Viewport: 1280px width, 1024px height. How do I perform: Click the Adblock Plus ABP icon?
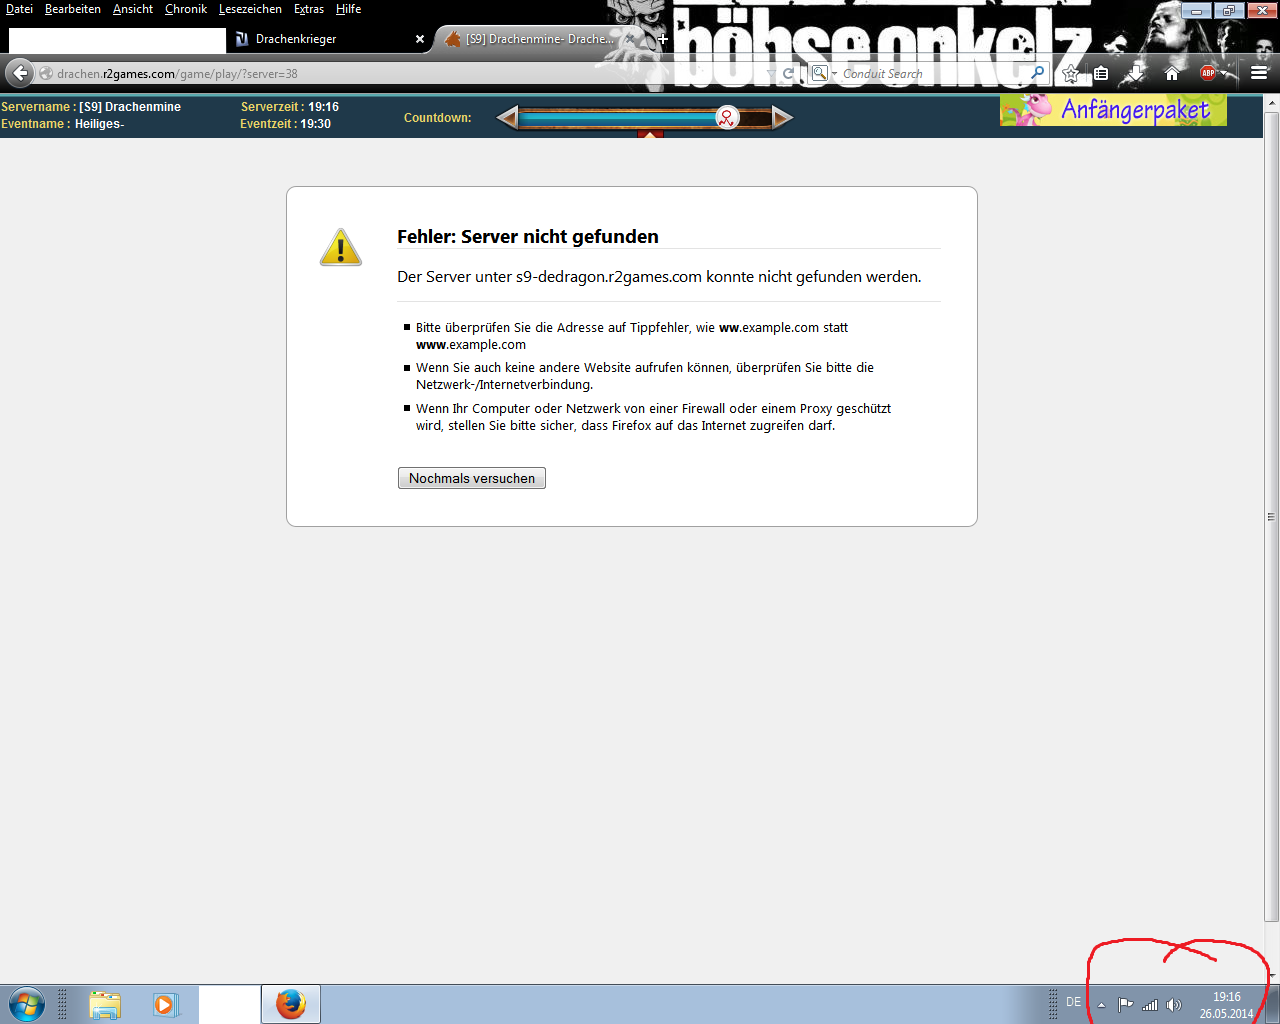tap(1208, 73)
